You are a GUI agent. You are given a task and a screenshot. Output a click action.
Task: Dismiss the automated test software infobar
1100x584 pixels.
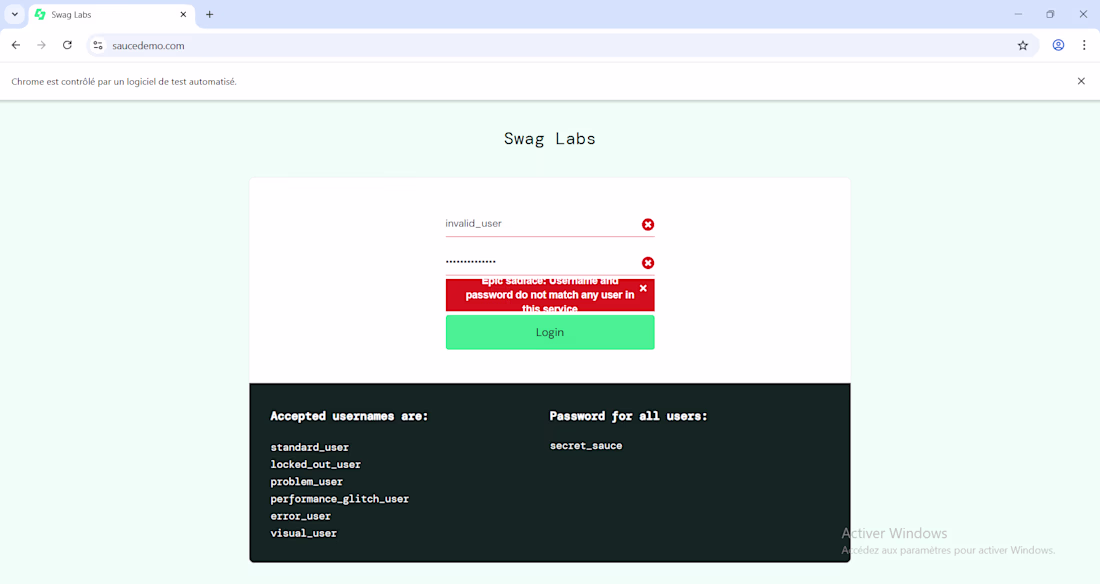point(1081,81)
